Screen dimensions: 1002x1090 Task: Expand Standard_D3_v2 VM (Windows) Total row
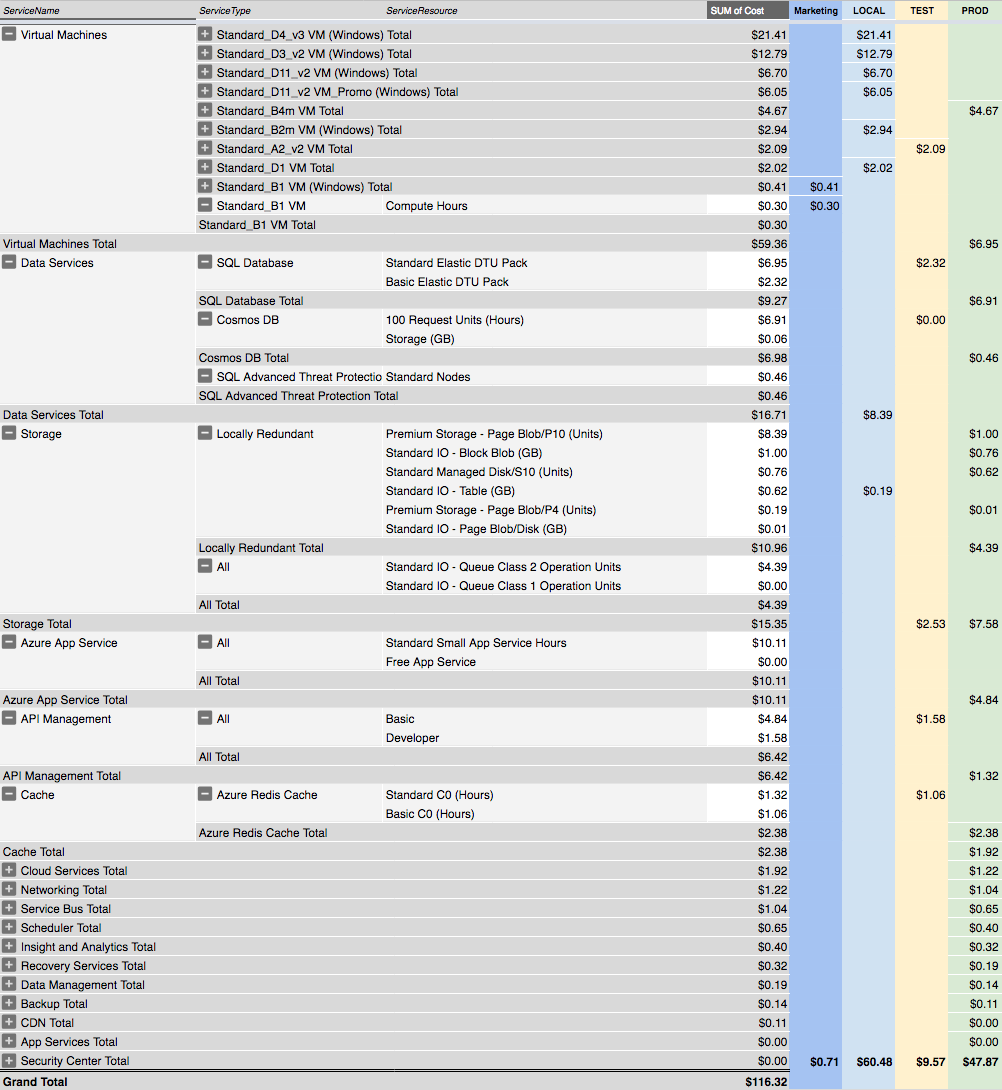pos(204,53)
